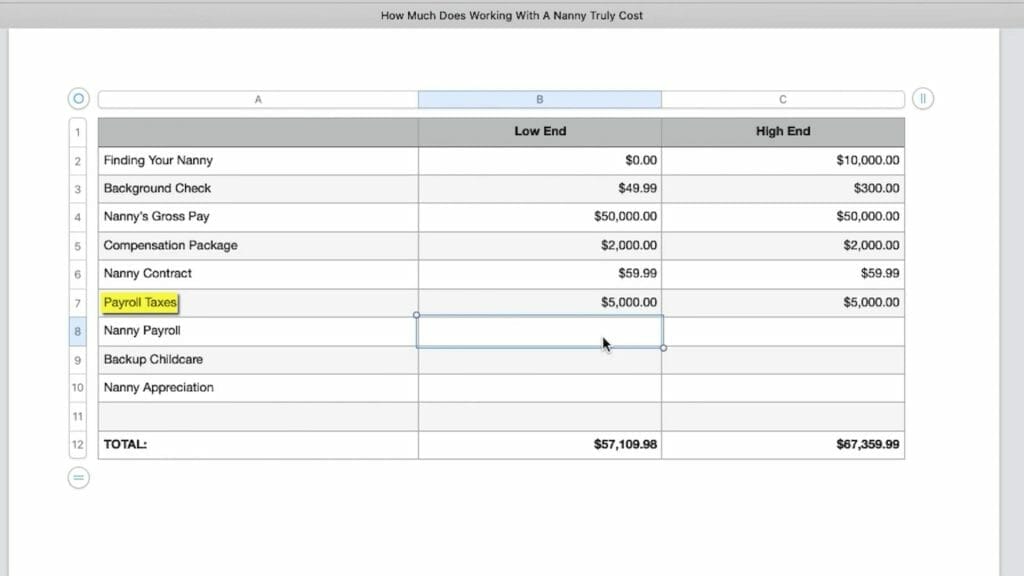Select column C header
1024x576 pixels.
(x=783, y=100)
